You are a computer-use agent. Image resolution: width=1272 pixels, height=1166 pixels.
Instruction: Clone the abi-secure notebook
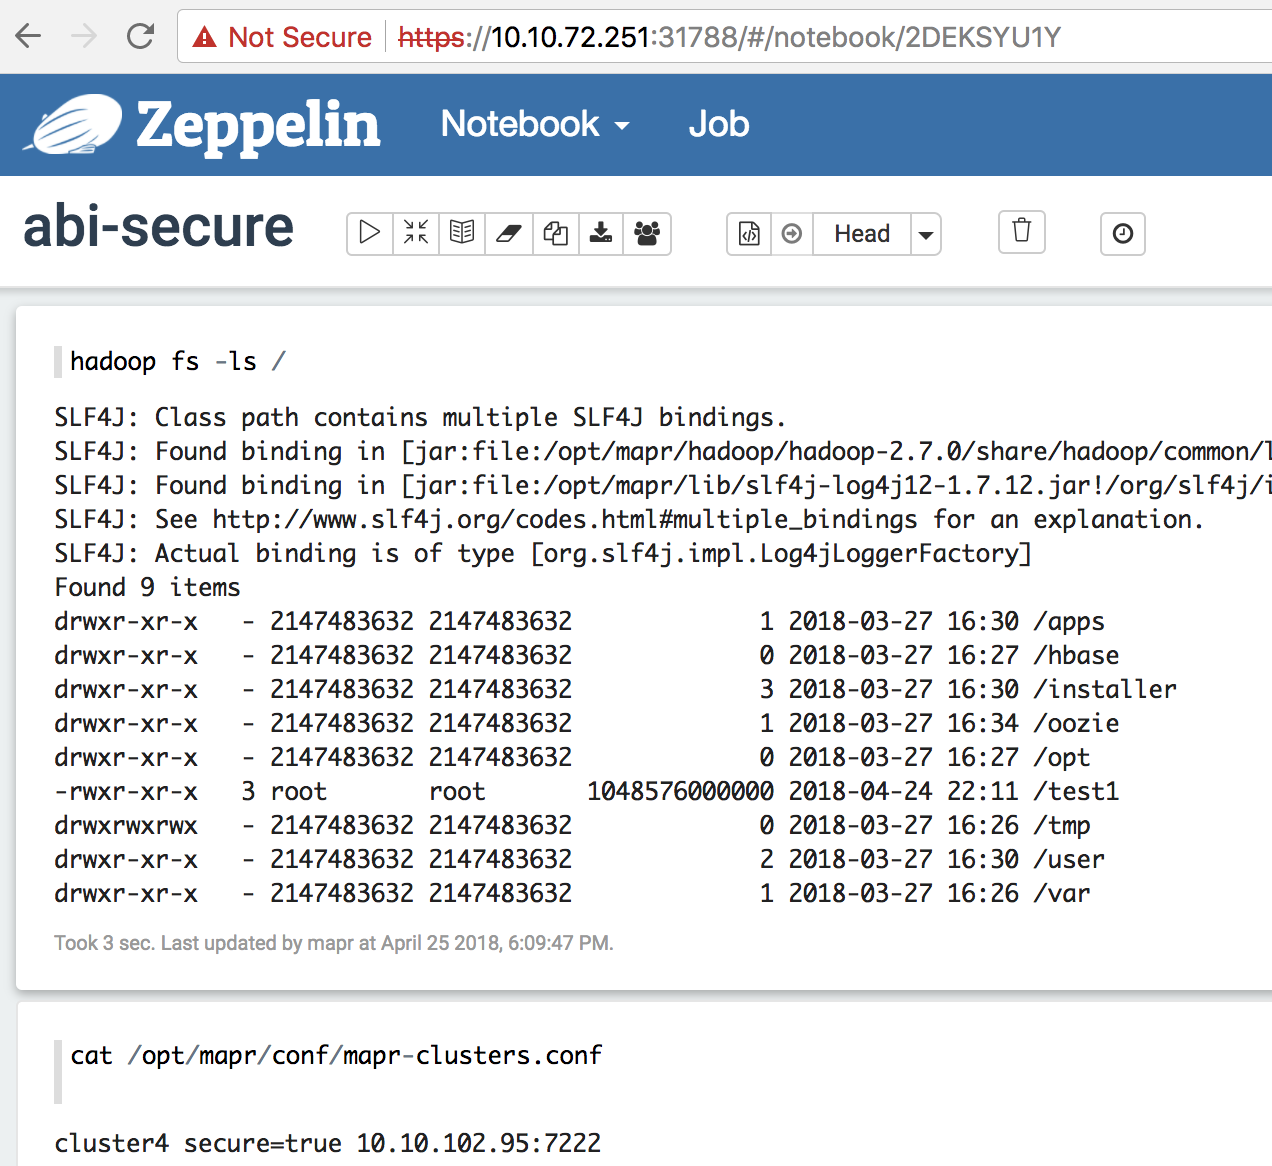point(555,233)
